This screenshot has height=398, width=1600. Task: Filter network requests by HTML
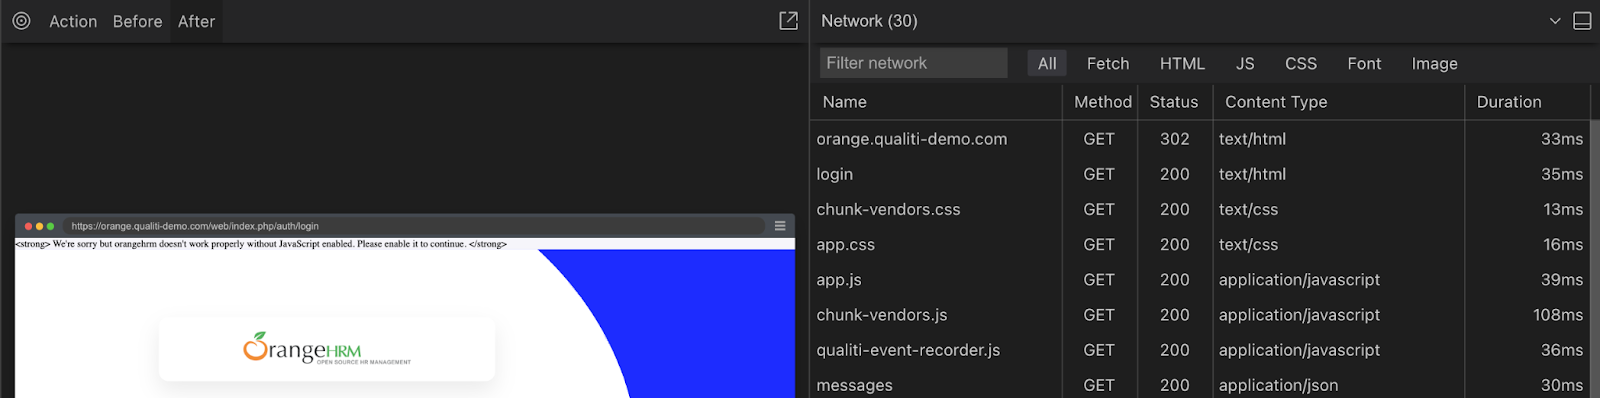tap(1182, 63)
